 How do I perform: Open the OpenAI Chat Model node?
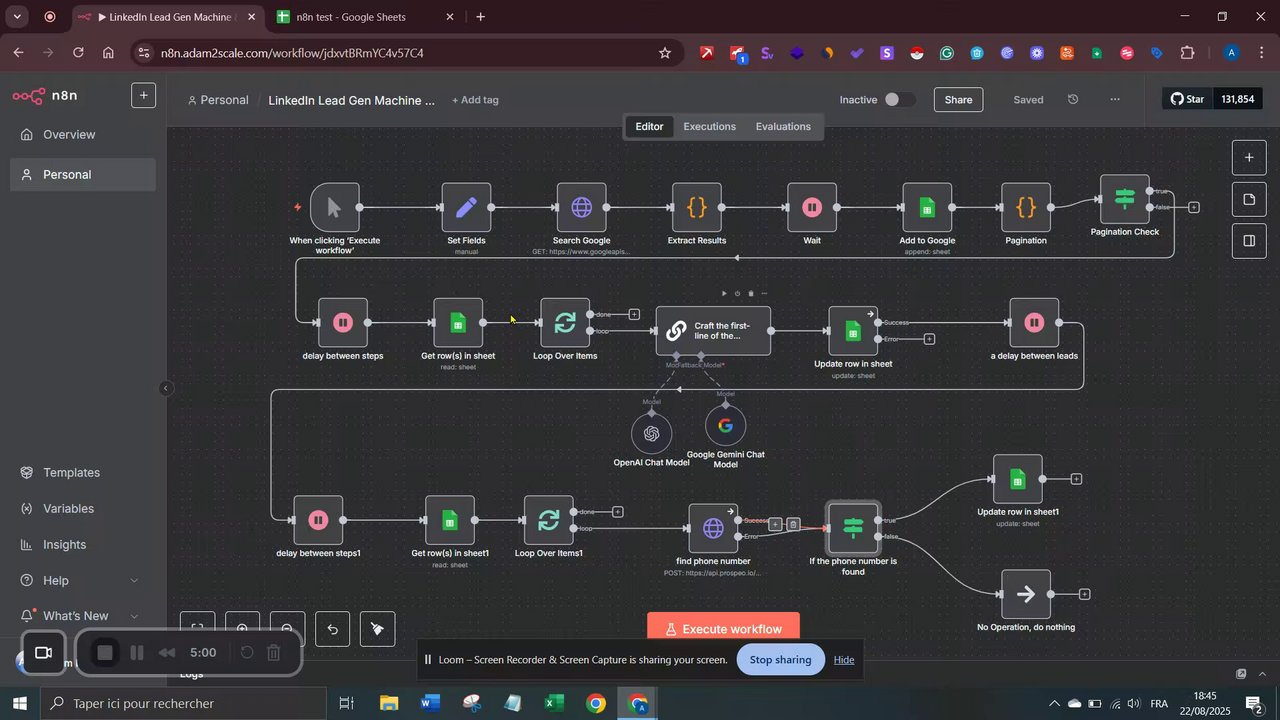(651, 433)
